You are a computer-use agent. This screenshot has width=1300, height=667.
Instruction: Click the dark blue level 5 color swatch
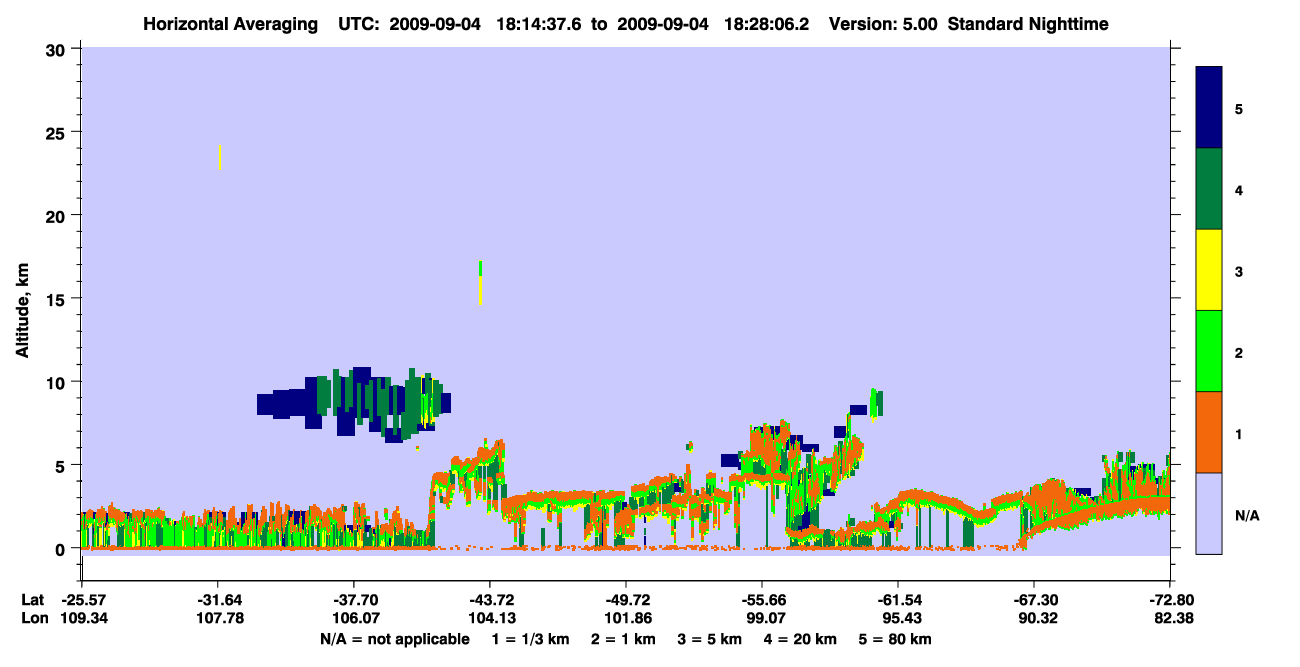[1209, 107]
